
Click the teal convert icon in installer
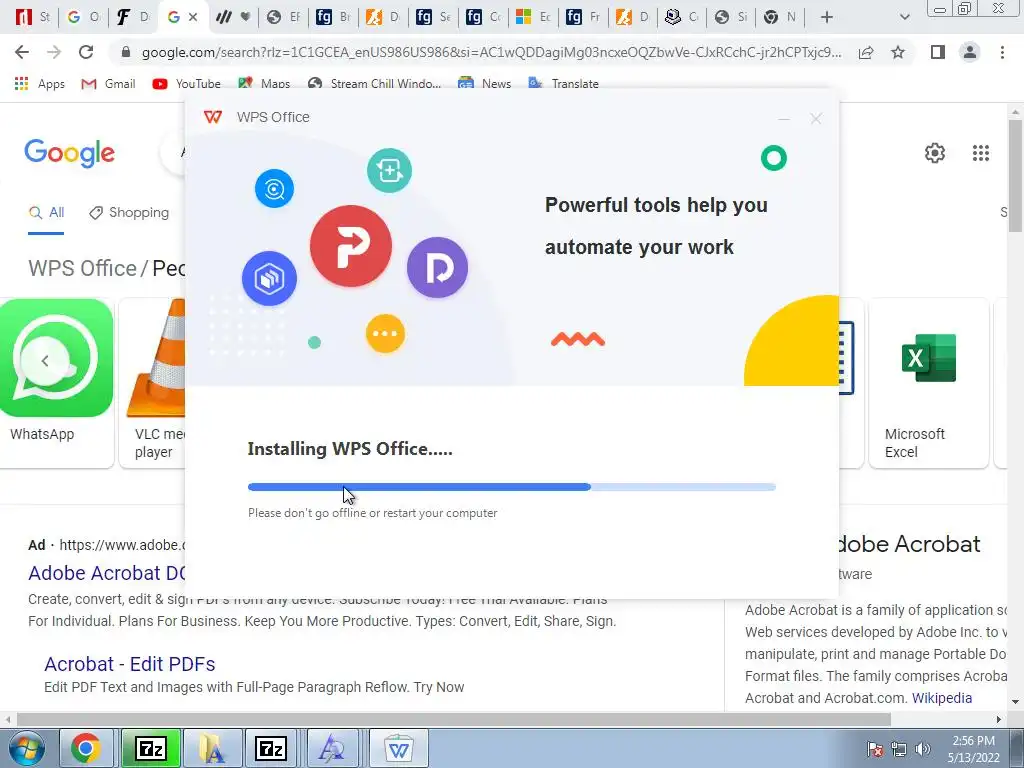click(x=389, y=170)
